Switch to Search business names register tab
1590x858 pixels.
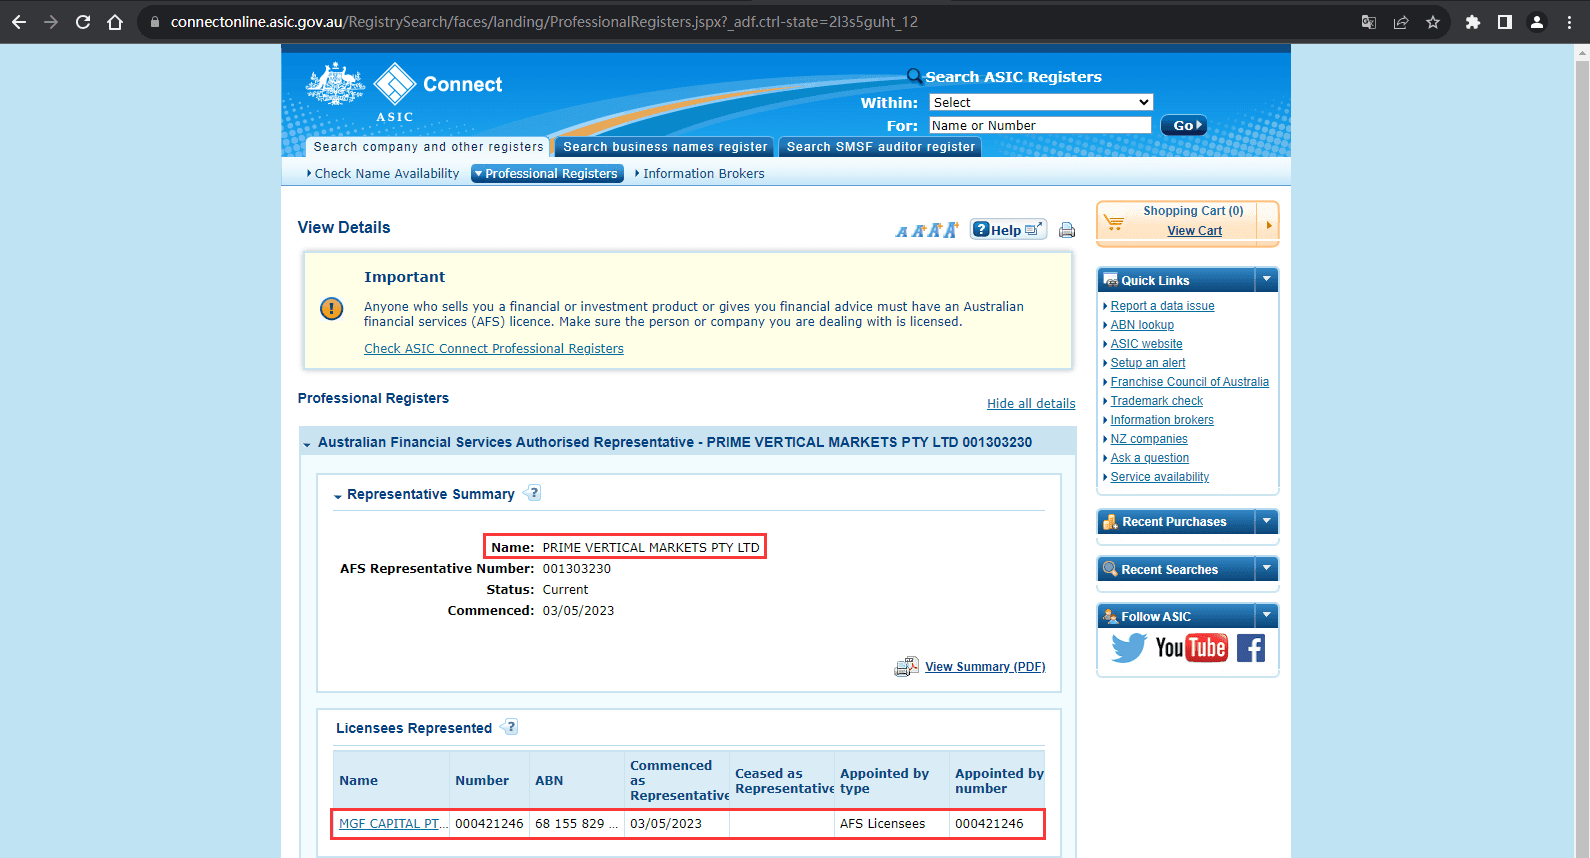[x=665, y=146]
